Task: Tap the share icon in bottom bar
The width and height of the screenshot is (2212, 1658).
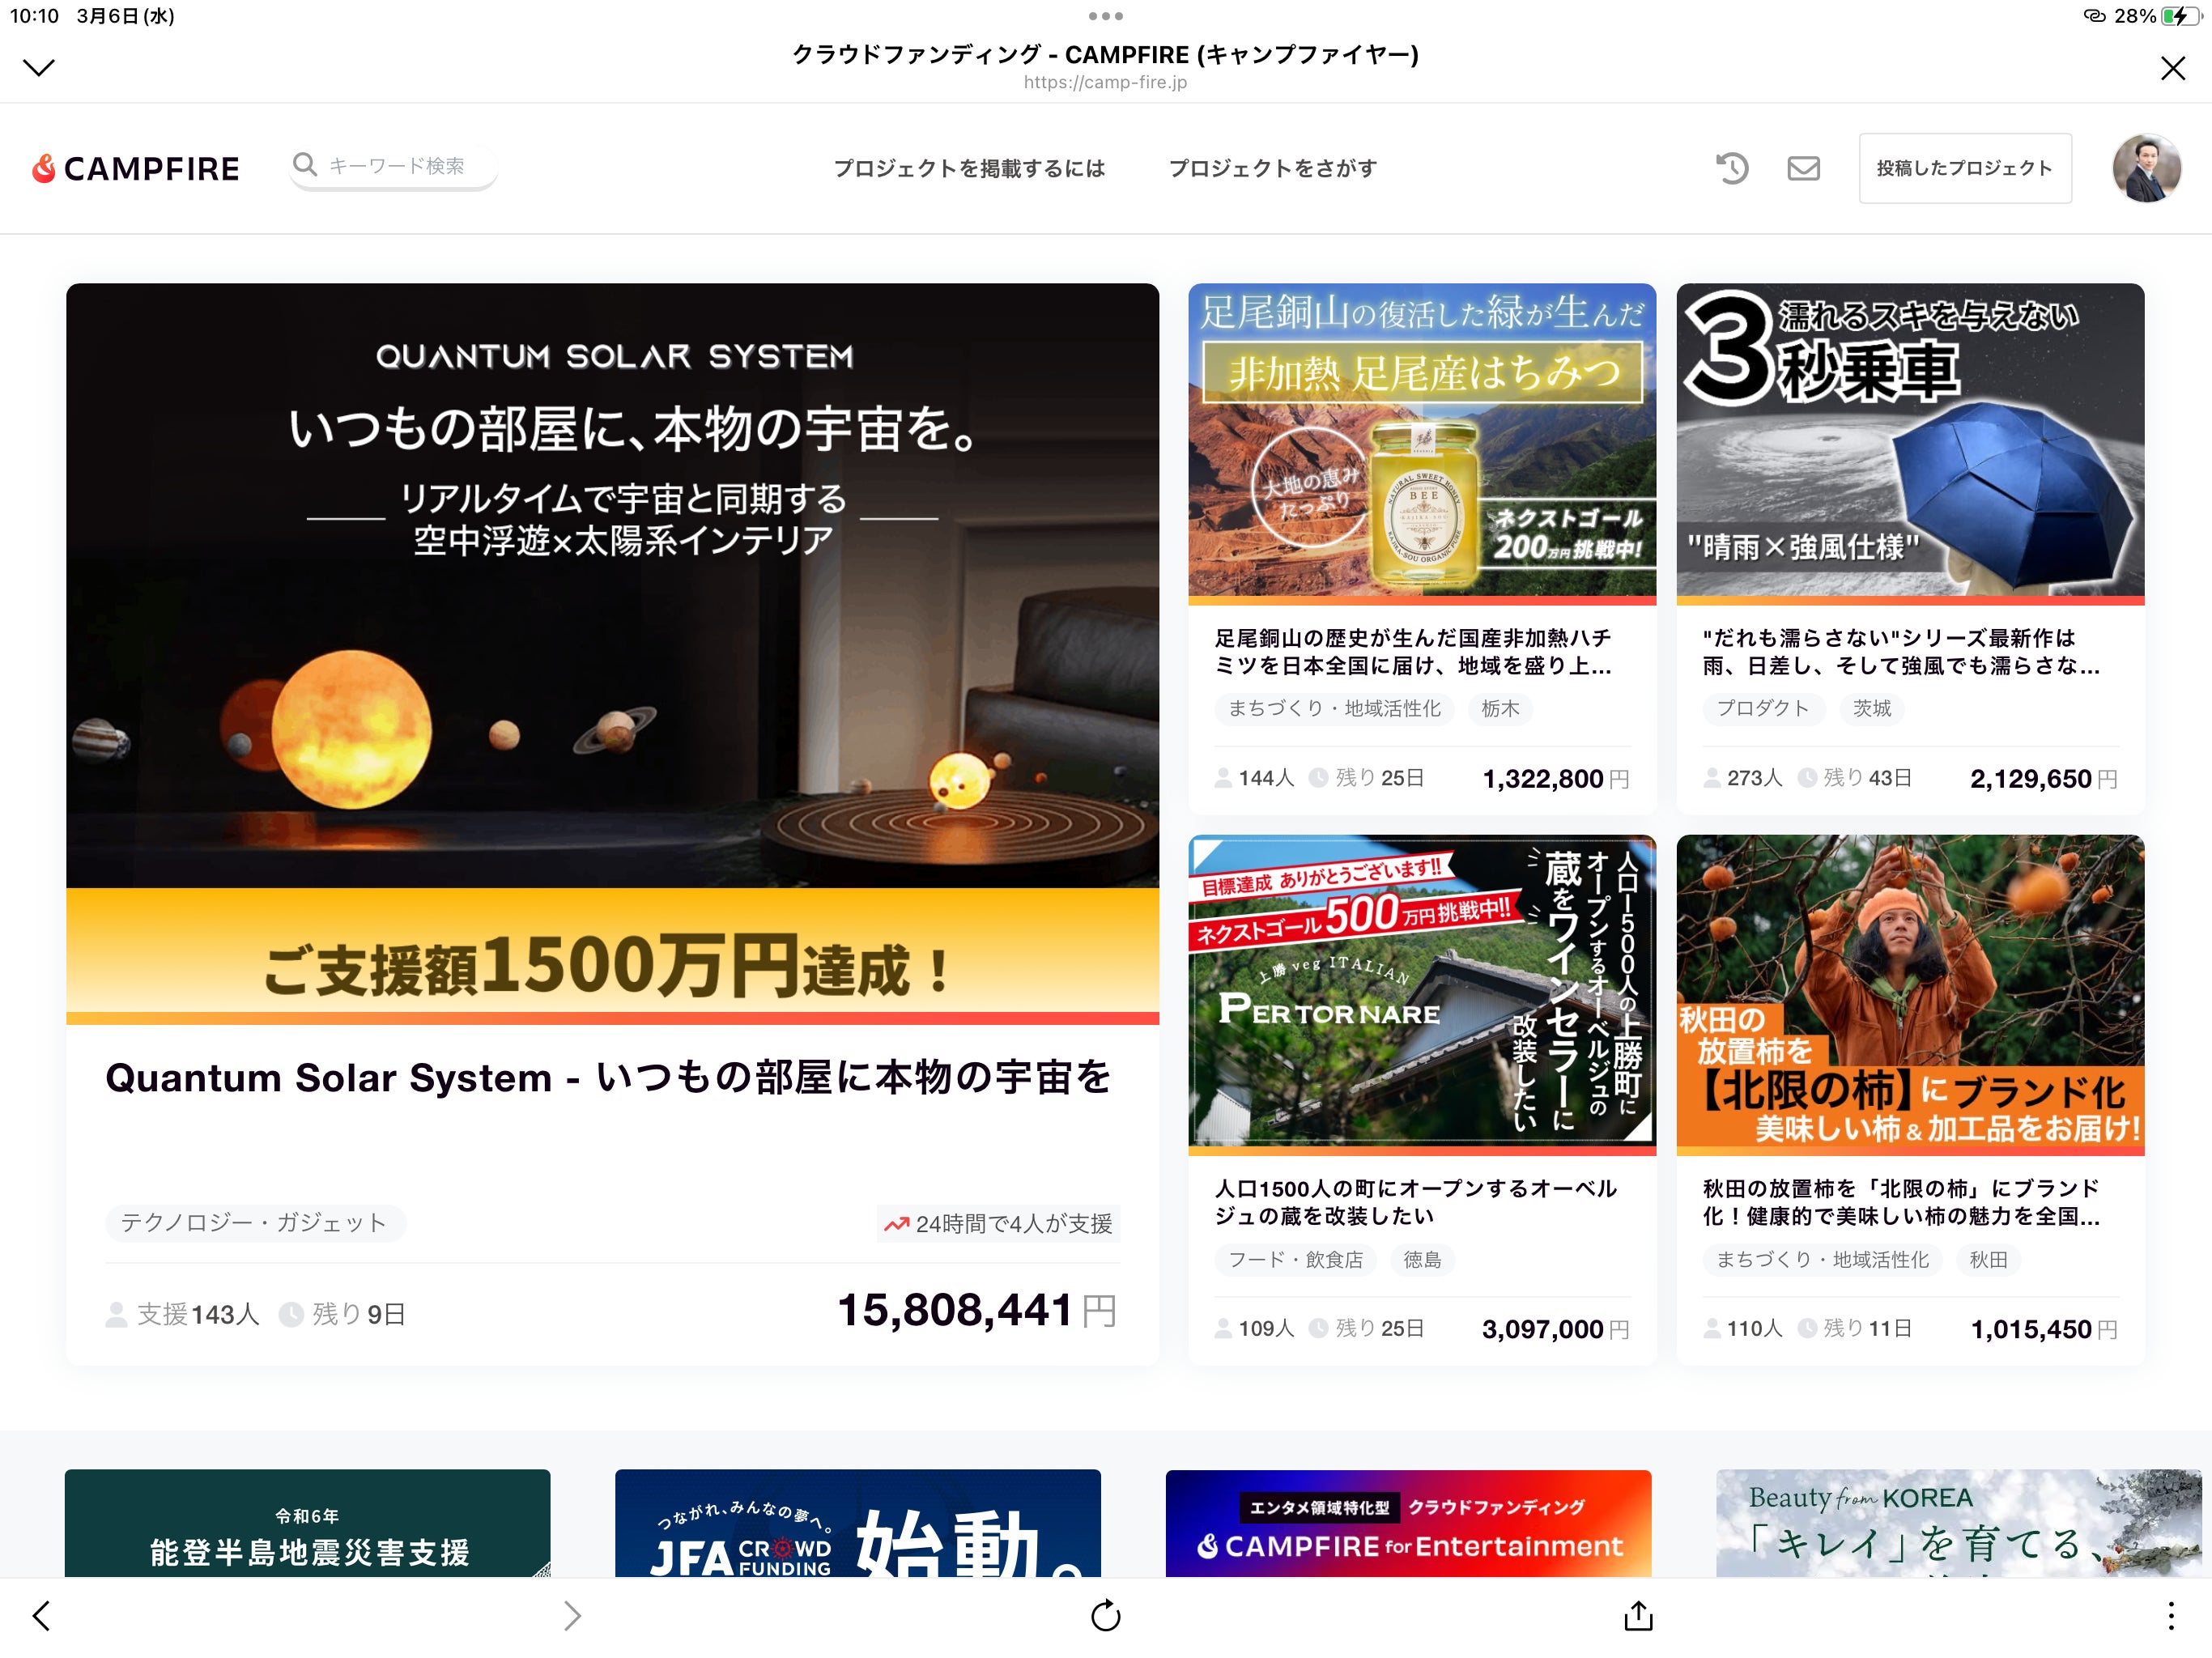Action: point(1638,1615)
